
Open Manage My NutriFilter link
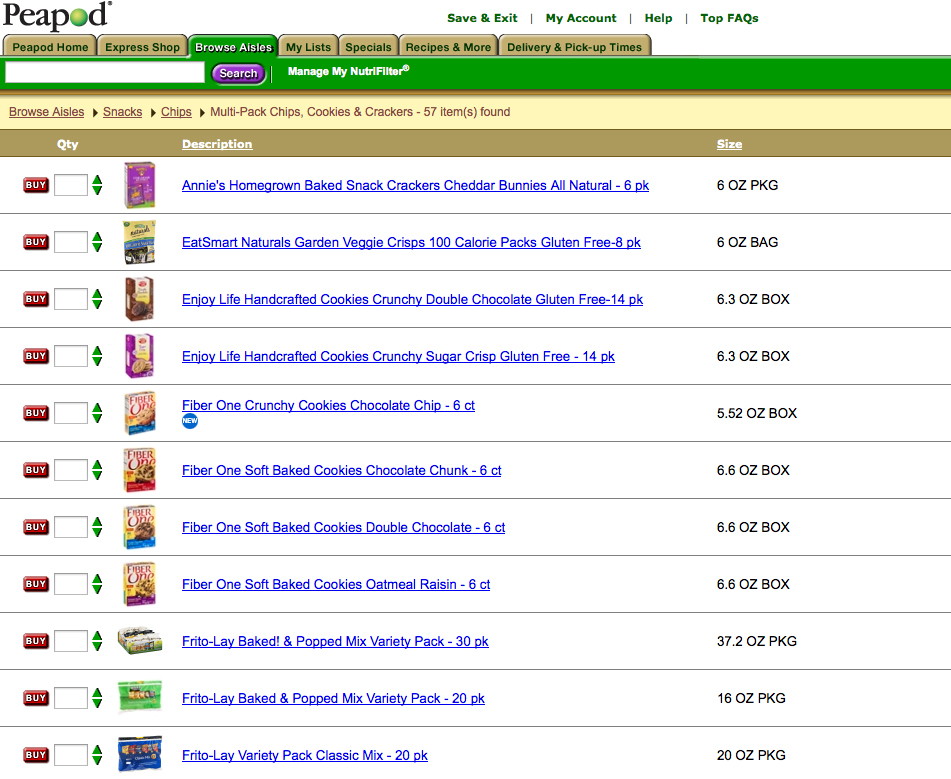click(348, 71)
